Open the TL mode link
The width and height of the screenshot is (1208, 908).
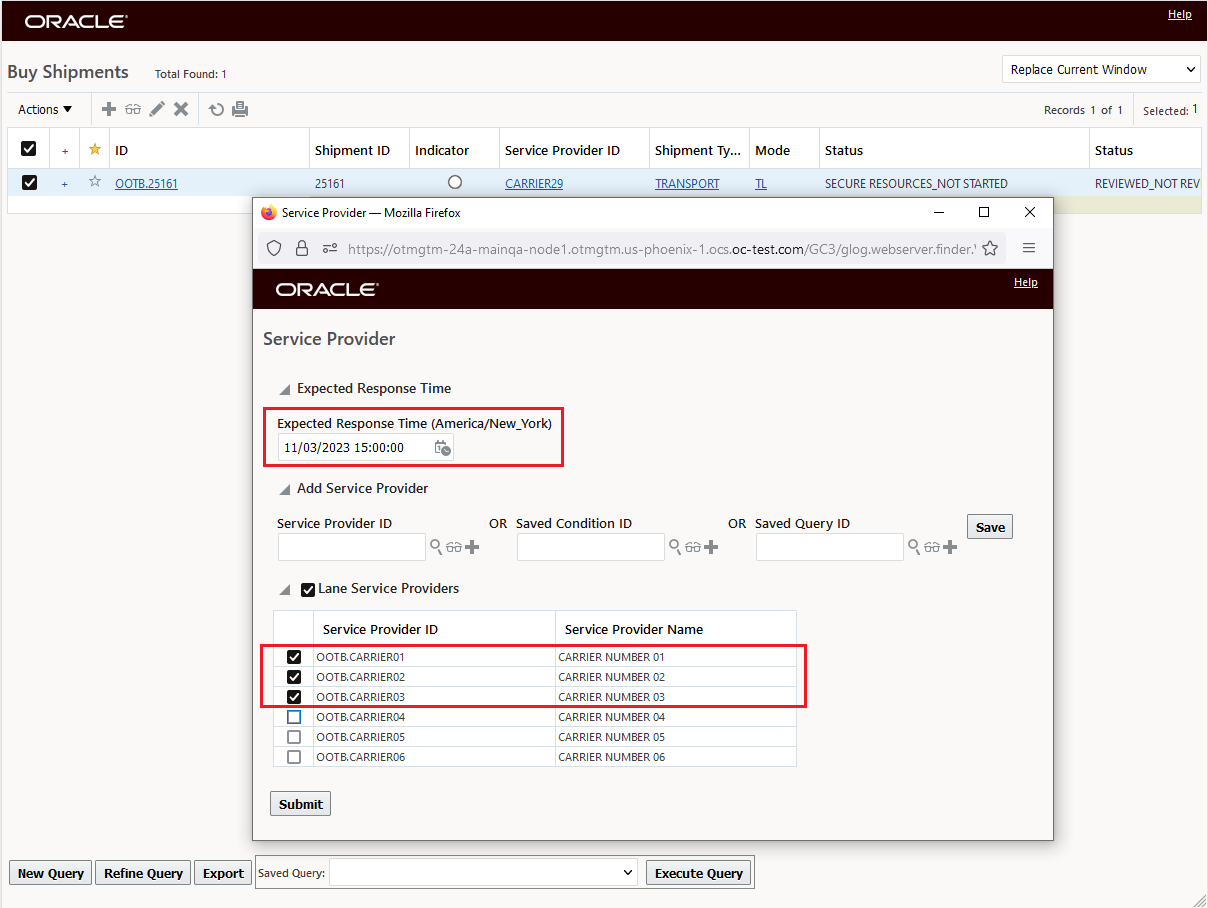pyautogui.click(x=761, y=184)
